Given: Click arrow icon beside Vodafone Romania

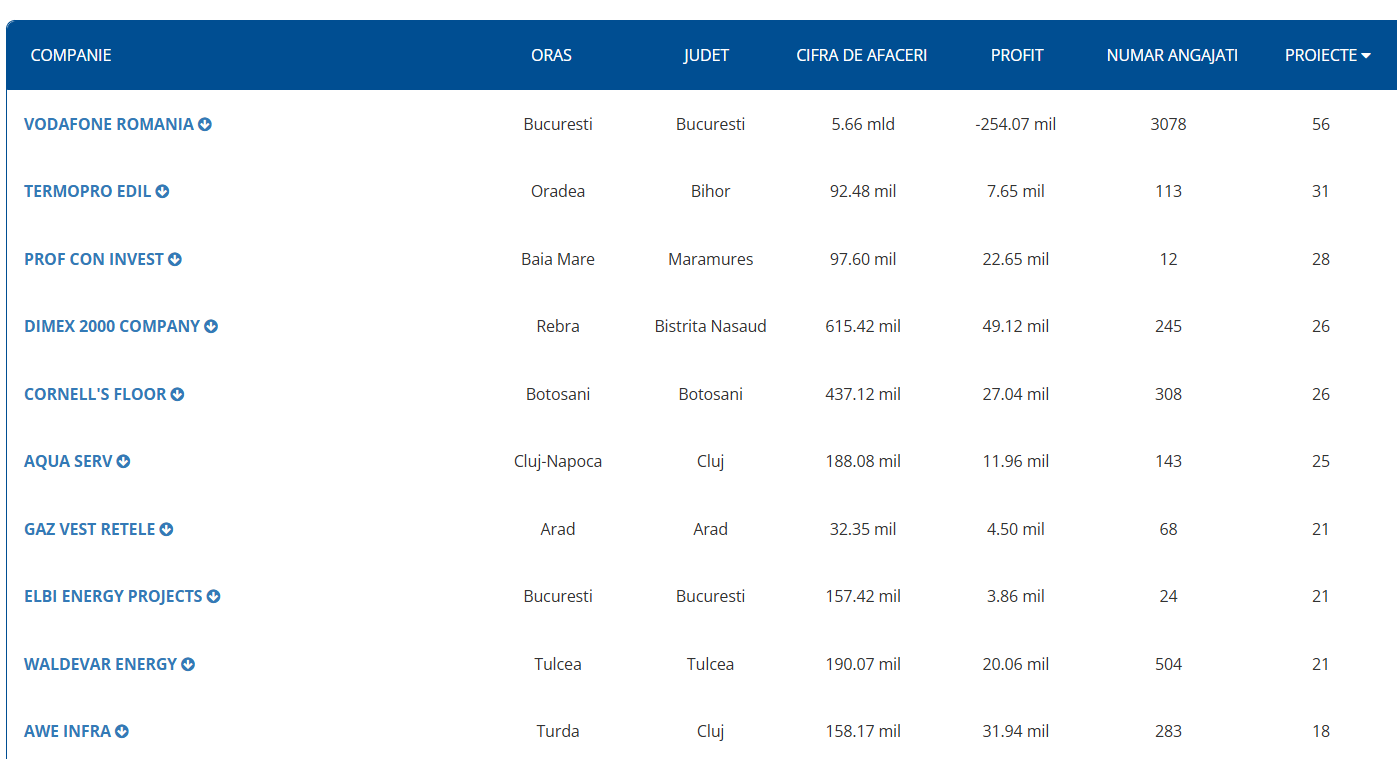Looking at the screenshot, I should [x=205, y=125].
